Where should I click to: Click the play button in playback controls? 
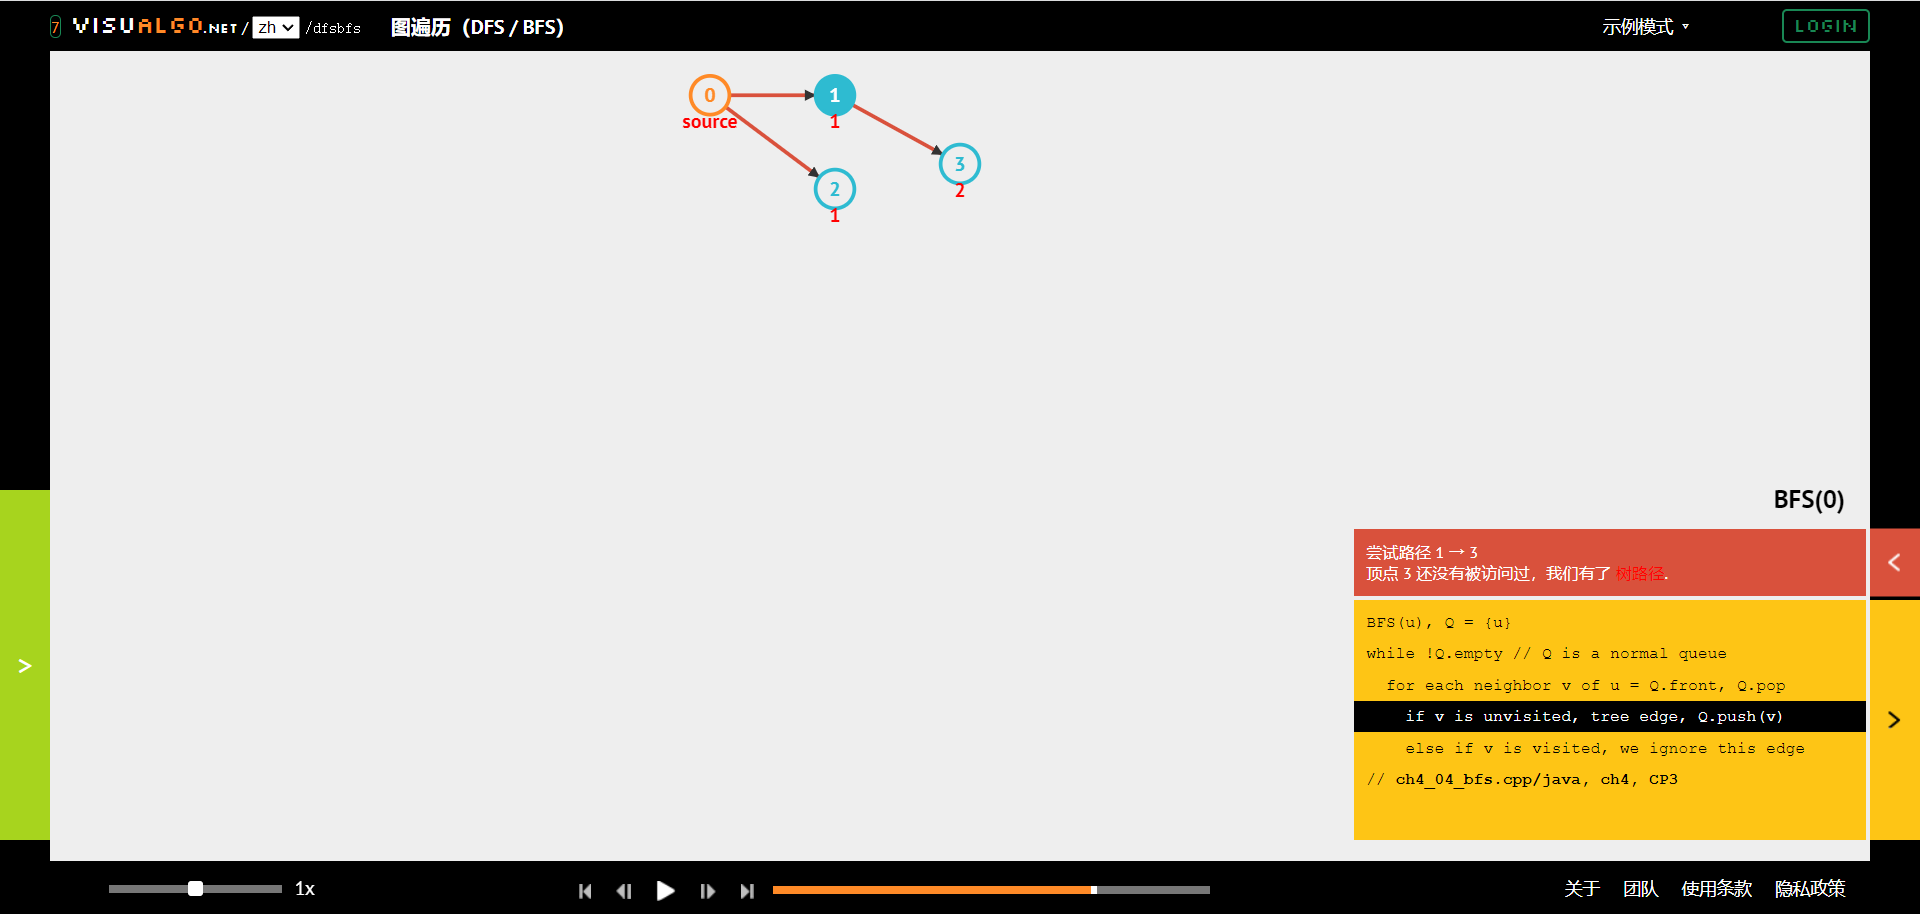(x=665, y=890)
